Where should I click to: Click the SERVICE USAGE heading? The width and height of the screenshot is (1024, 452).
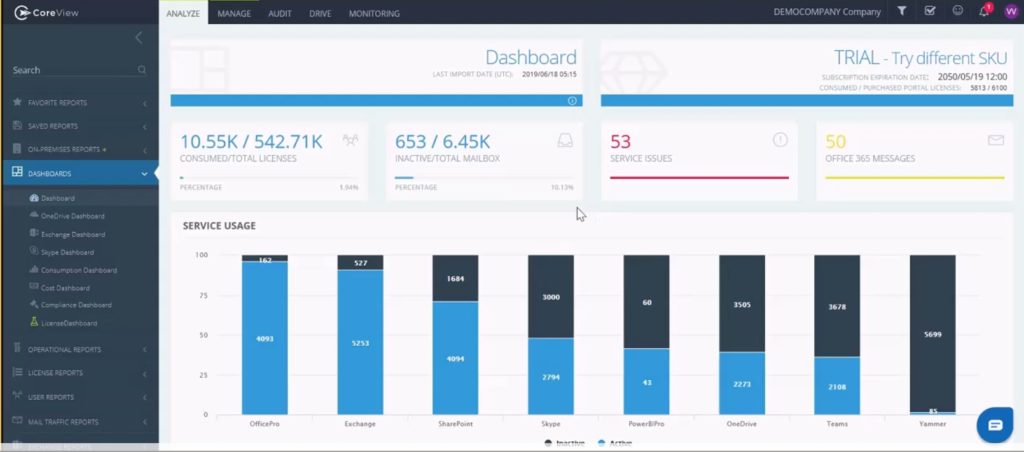pos(219,226)
